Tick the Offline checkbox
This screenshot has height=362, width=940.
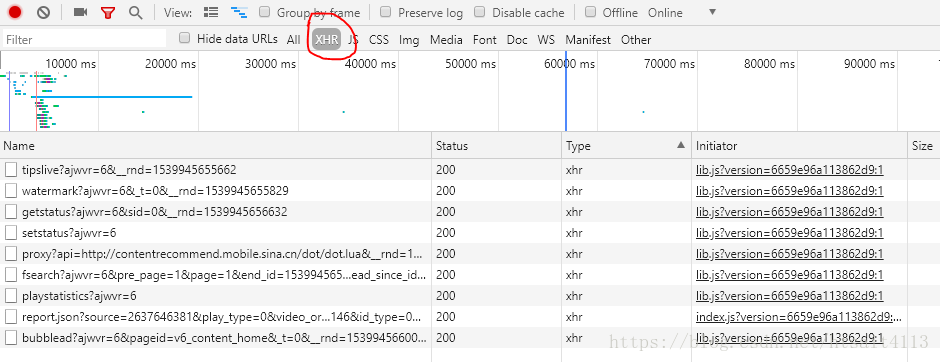(x=590, y=12)
